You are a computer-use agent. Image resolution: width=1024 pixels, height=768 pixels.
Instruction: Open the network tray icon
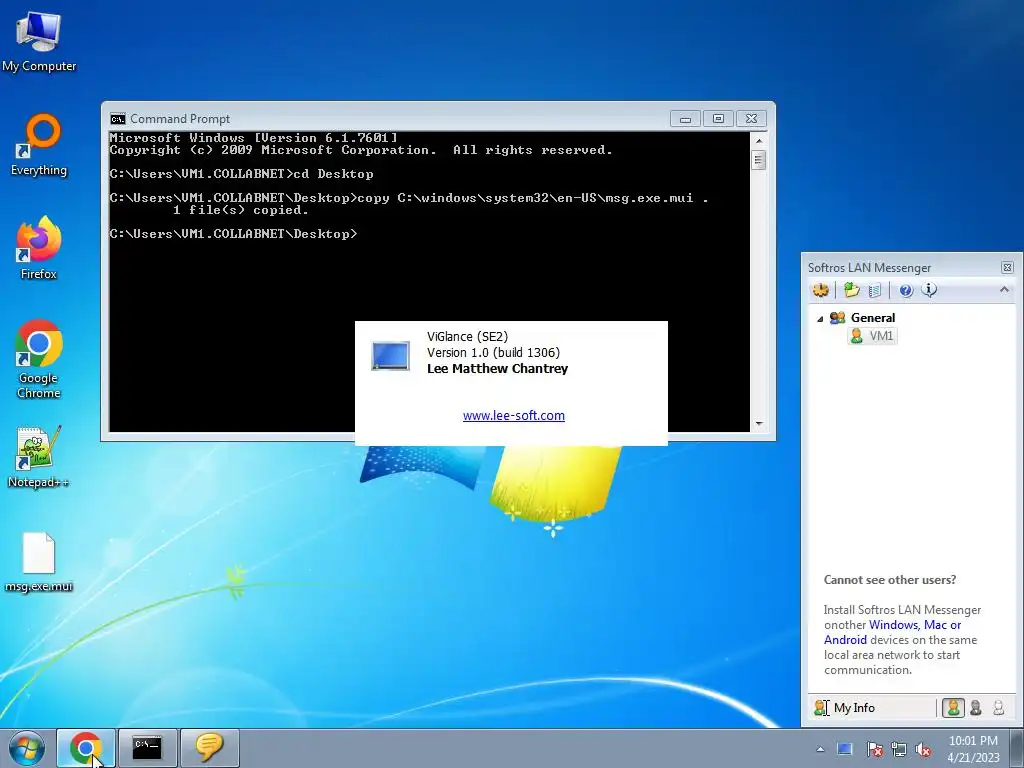(x=899, y=750)
